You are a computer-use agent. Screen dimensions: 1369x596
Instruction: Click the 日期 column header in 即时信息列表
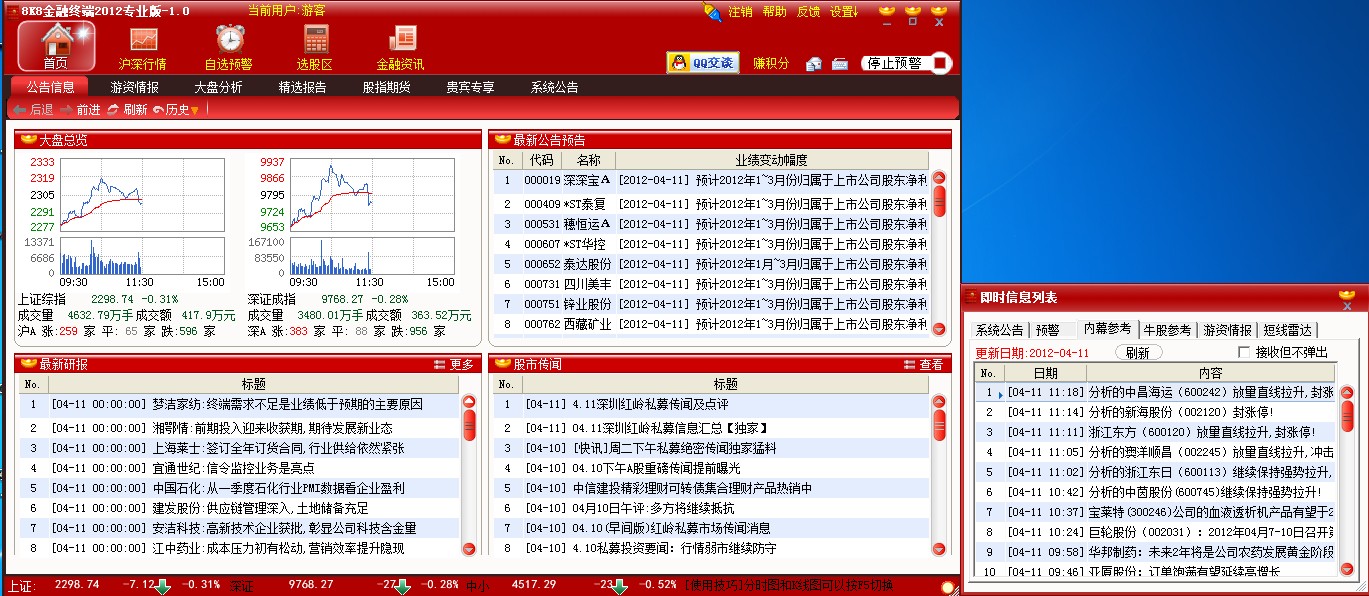(x=1045, y=373)
